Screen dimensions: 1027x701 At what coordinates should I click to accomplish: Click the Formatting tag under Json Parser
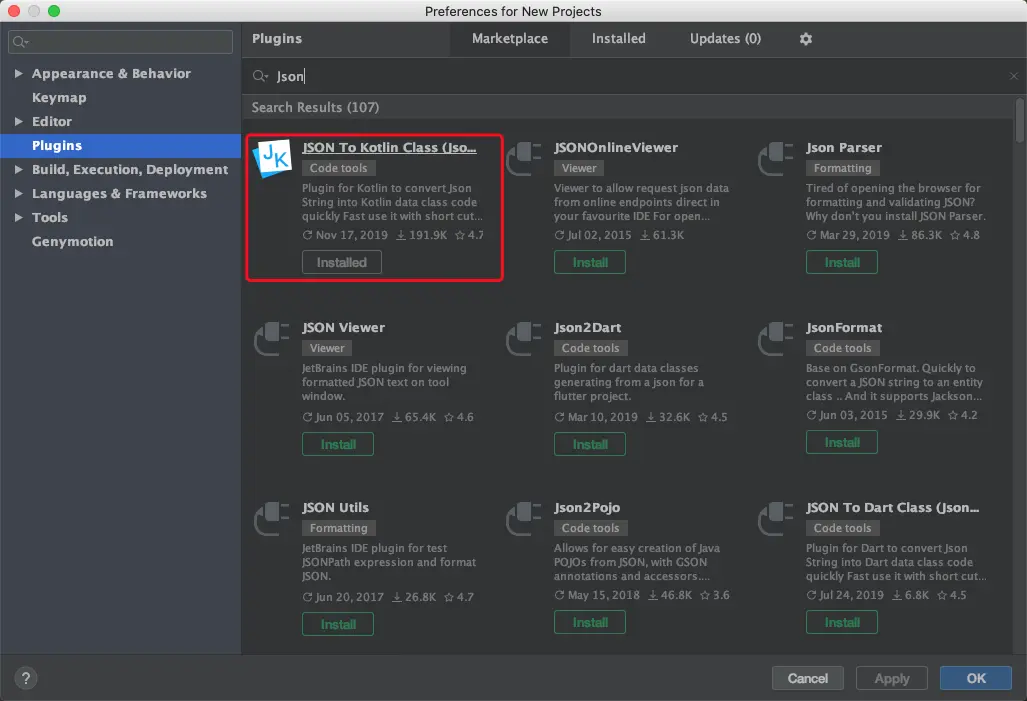pos(842,168)
